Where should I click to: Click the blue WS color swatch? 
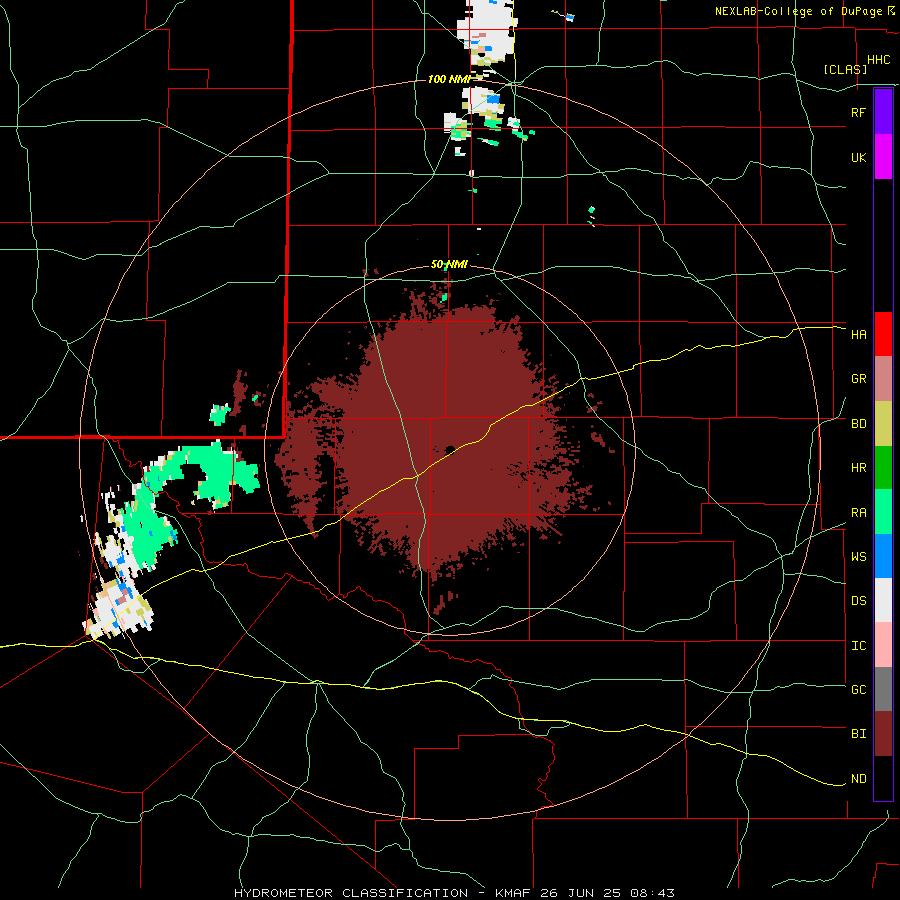point(883,556)
